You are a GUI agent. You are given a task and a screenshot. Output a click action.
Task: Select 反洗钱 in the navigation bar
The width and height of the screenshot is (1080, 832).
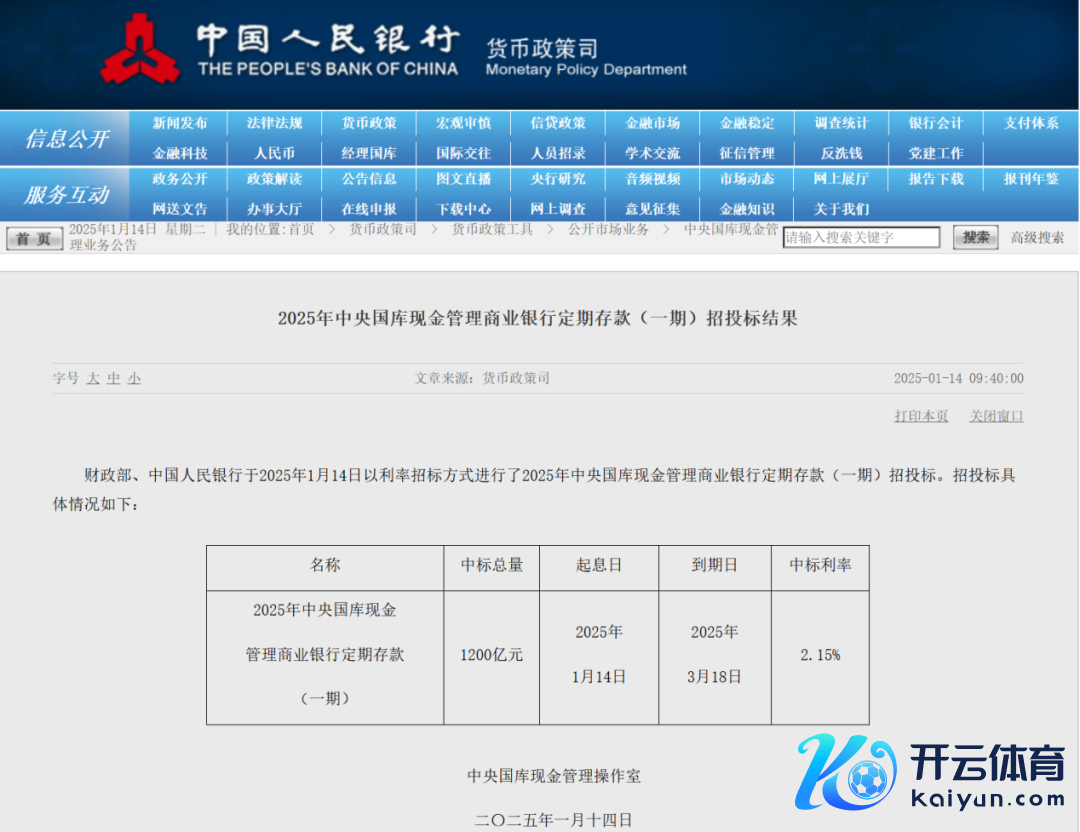pos(841,153)
